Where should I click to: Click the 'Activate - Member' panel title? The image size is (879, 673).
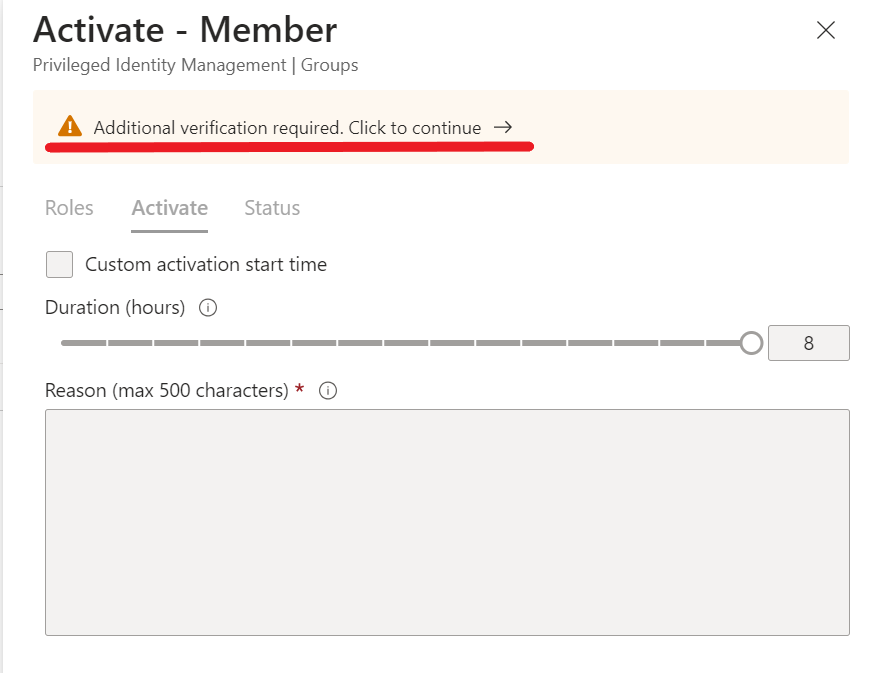tap(185, 30)
